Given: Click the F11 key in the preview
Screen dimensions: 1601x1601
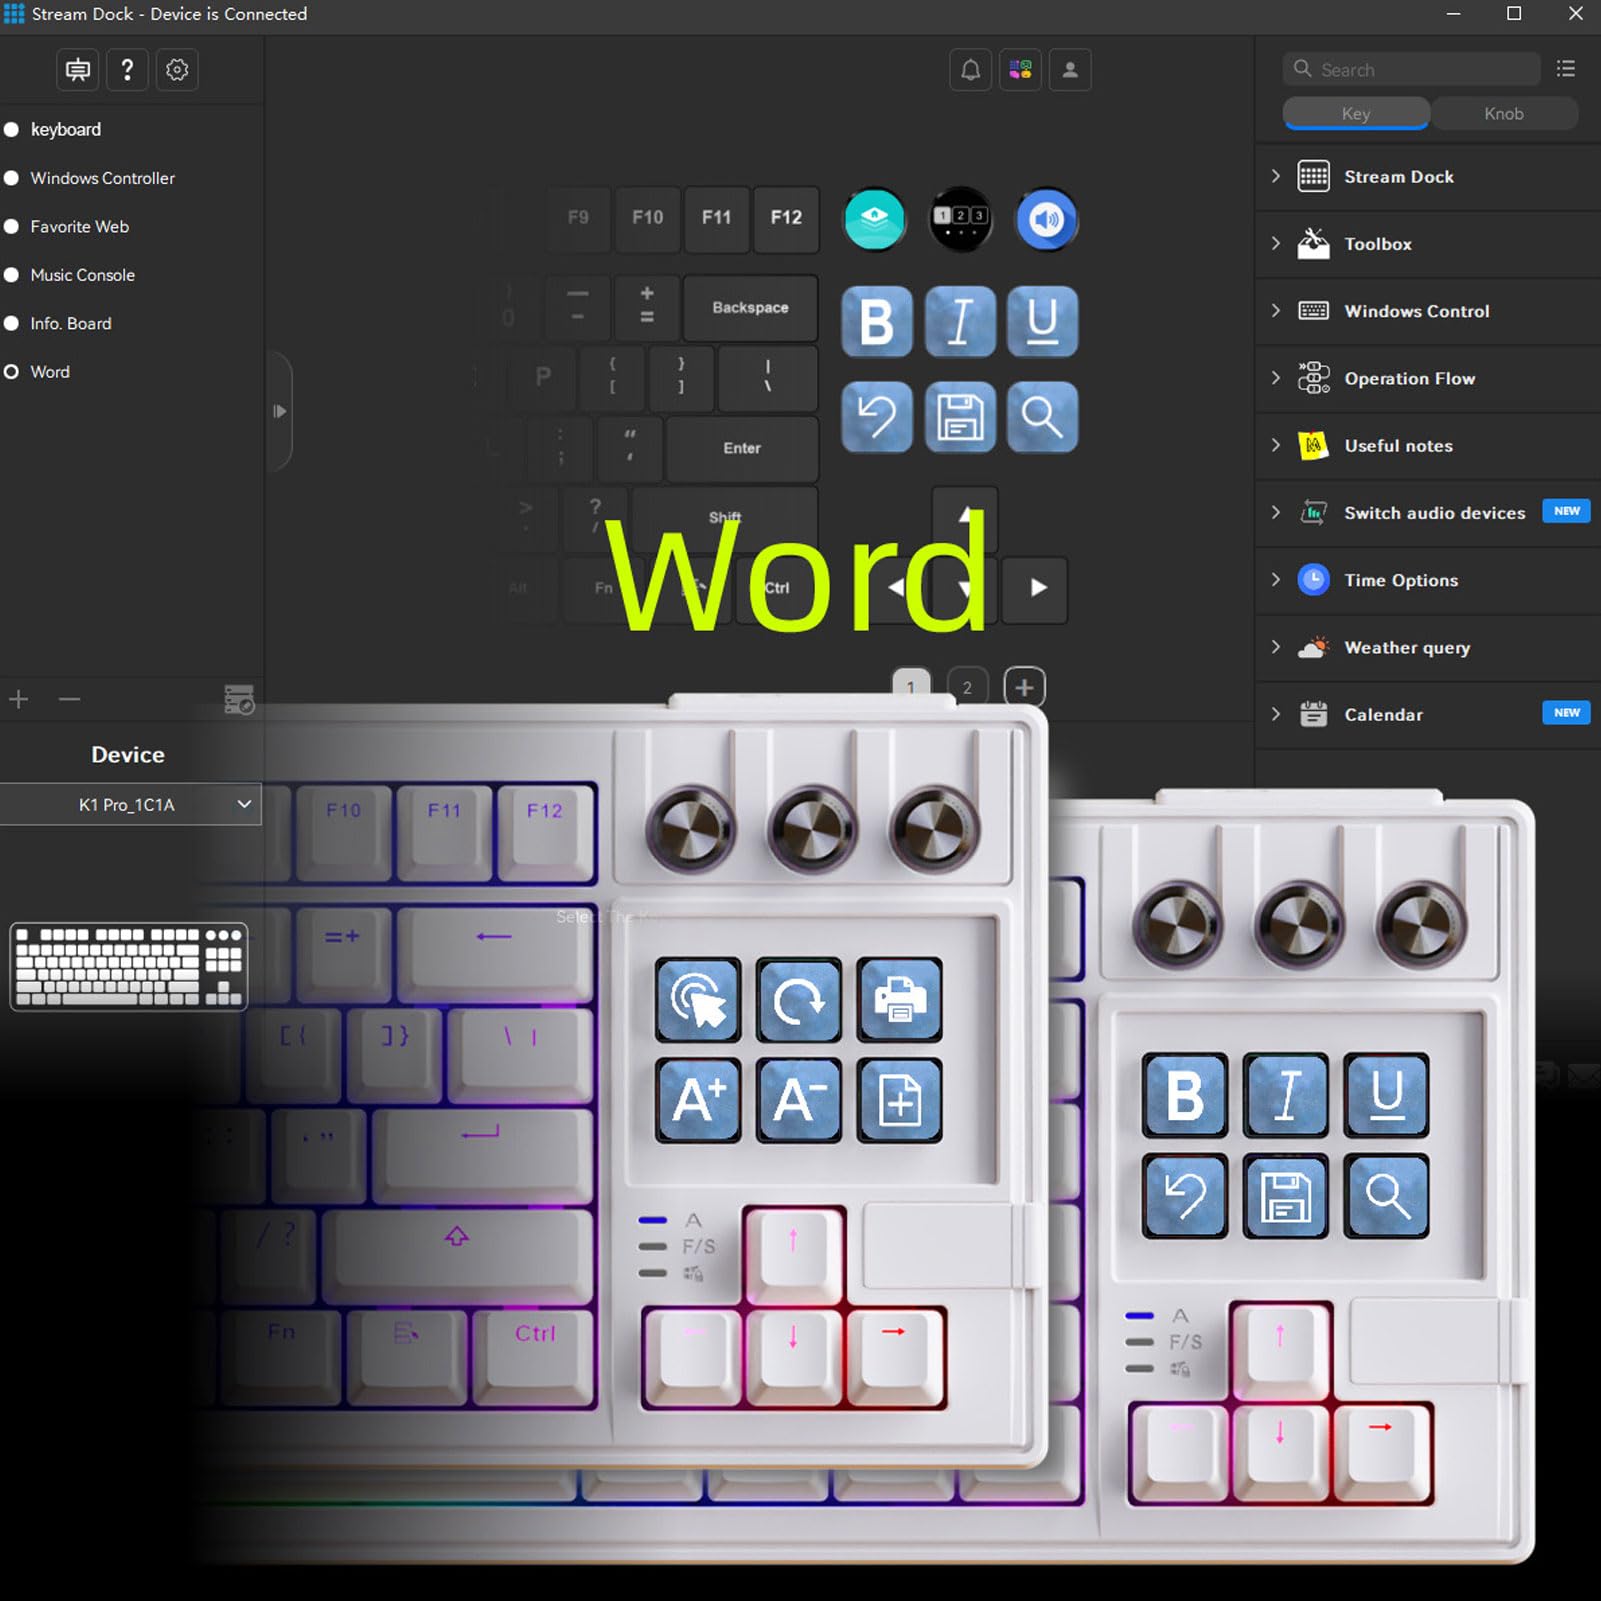Looking at the screenshot, I should pyautogui.click(x=716, y=218).
